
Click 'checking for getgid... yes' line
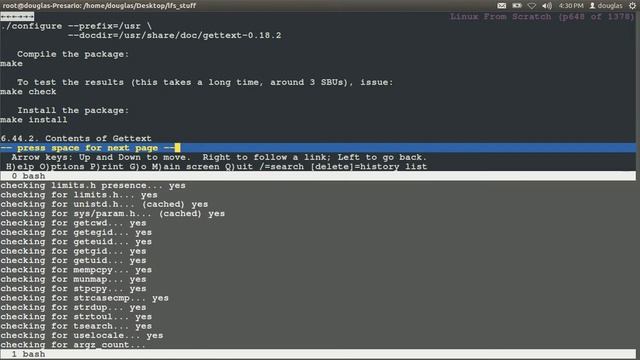(x=73, y=251)
